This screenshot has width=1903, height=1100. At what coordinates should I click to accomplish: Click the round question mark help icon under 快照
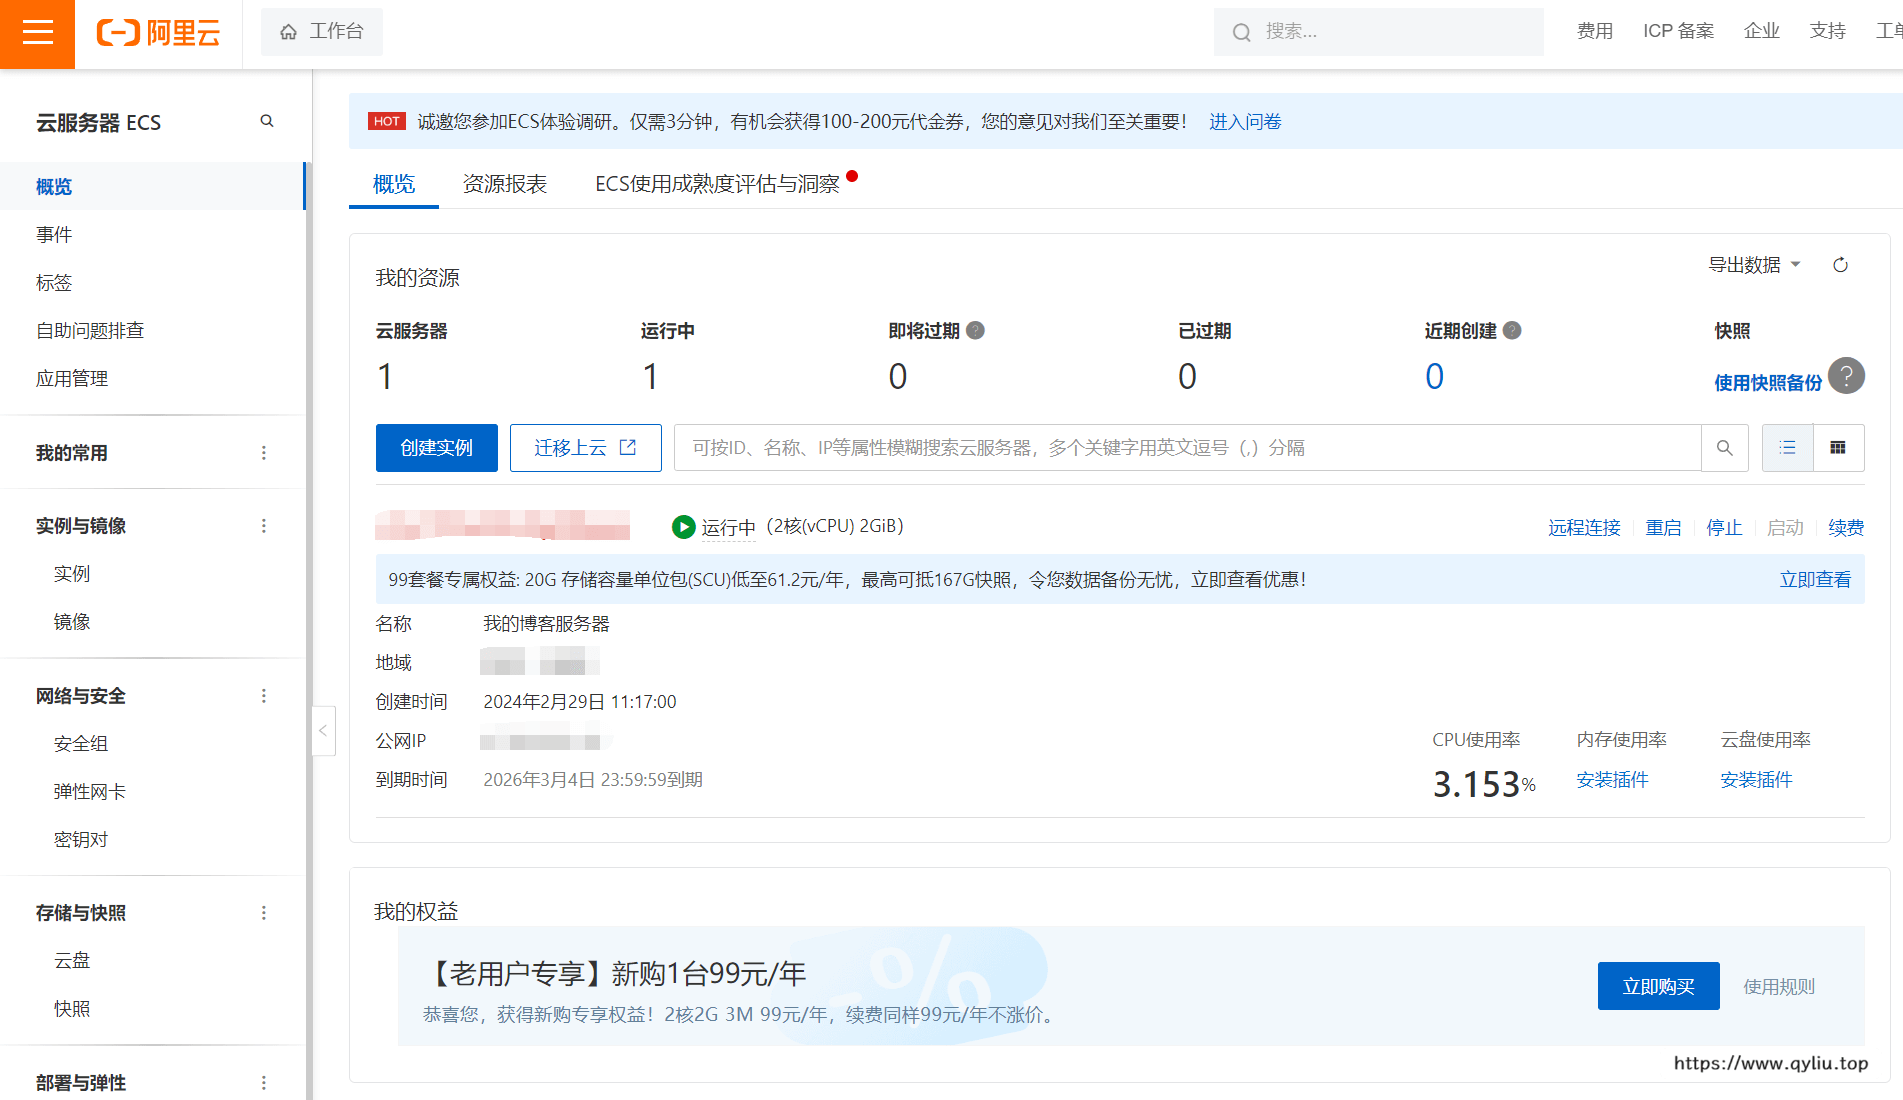(1846, 376)
